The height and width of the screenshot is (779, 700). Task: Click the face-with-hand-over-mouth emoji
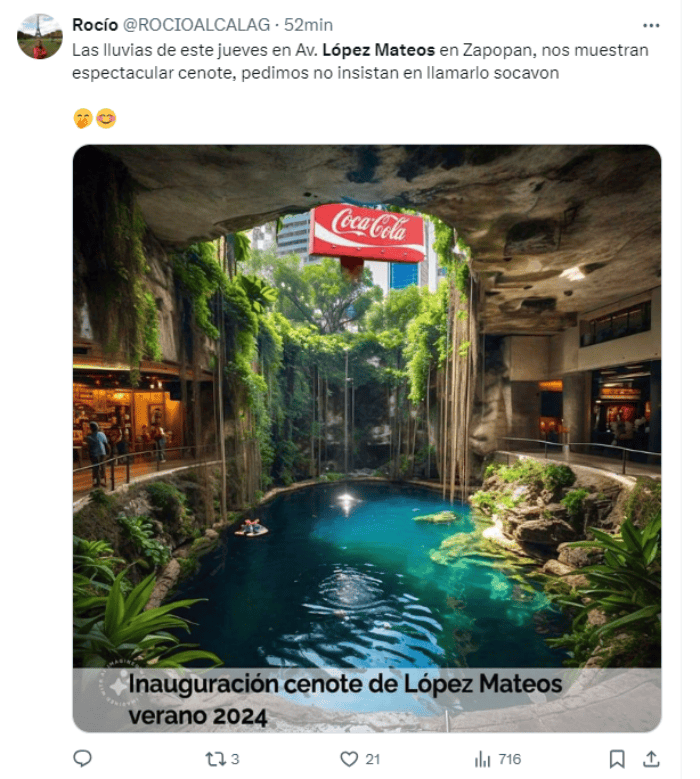(x=82, y=119)
